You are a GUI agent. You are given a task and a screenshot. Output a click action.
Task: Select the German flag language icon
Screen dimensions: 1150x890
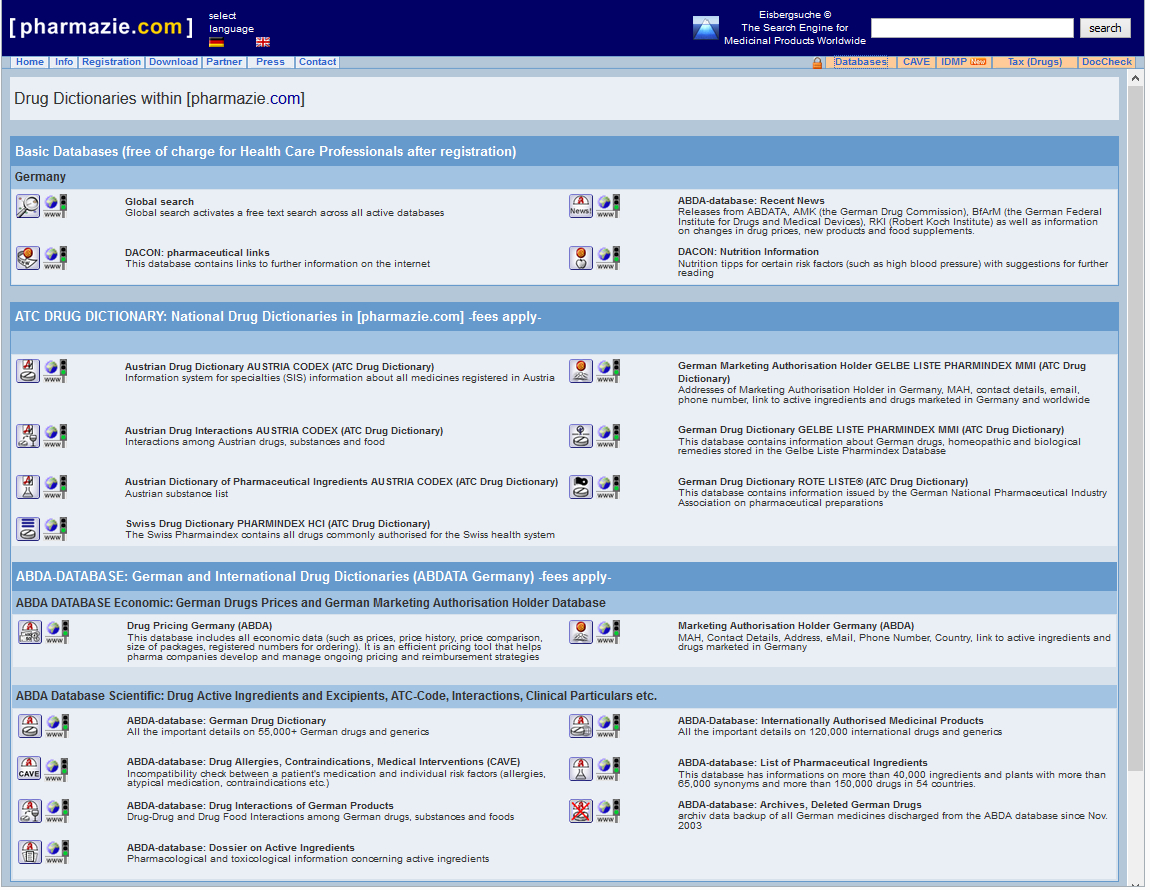tap(216, 42)
